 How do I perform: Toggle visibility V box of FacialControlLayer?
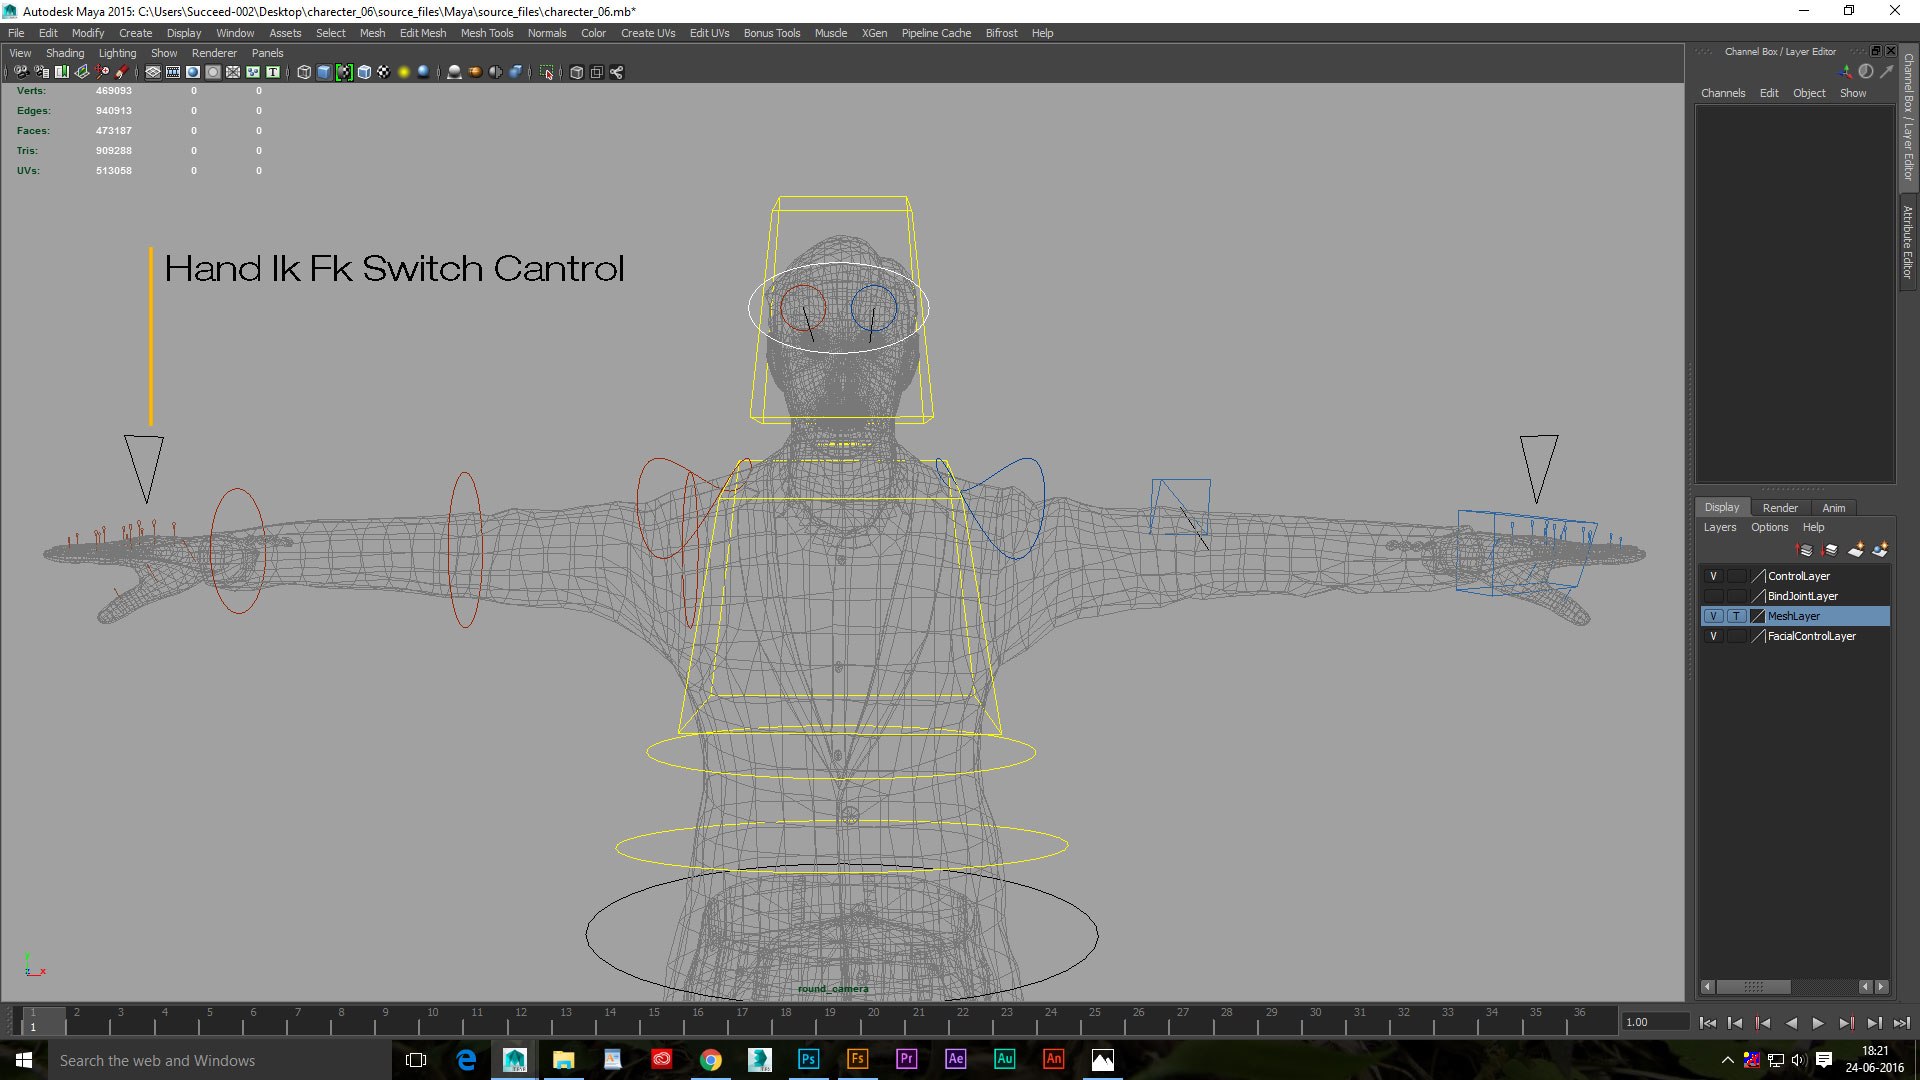(1713, 636)
